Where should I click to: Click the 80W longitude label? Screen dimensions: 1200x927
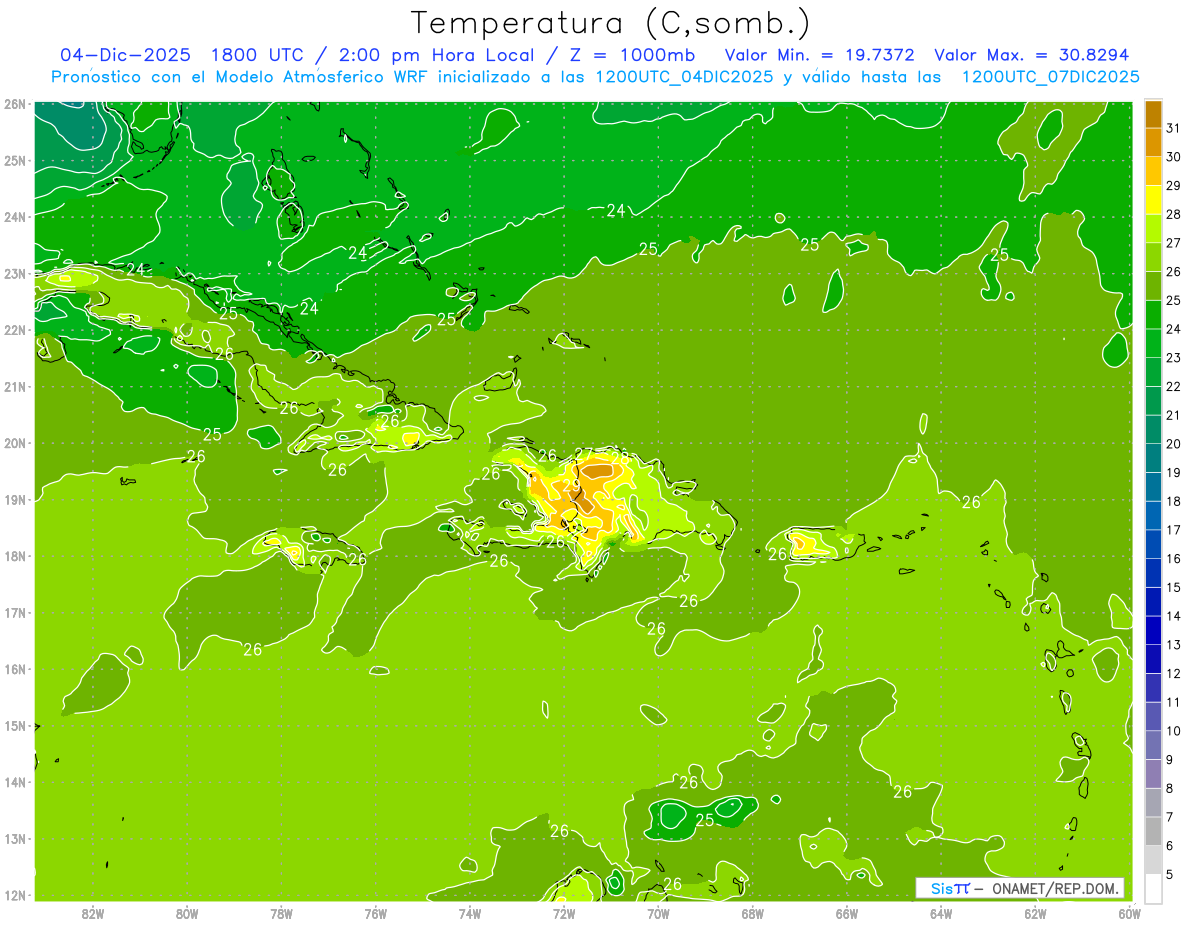click(x=186, y=913)
